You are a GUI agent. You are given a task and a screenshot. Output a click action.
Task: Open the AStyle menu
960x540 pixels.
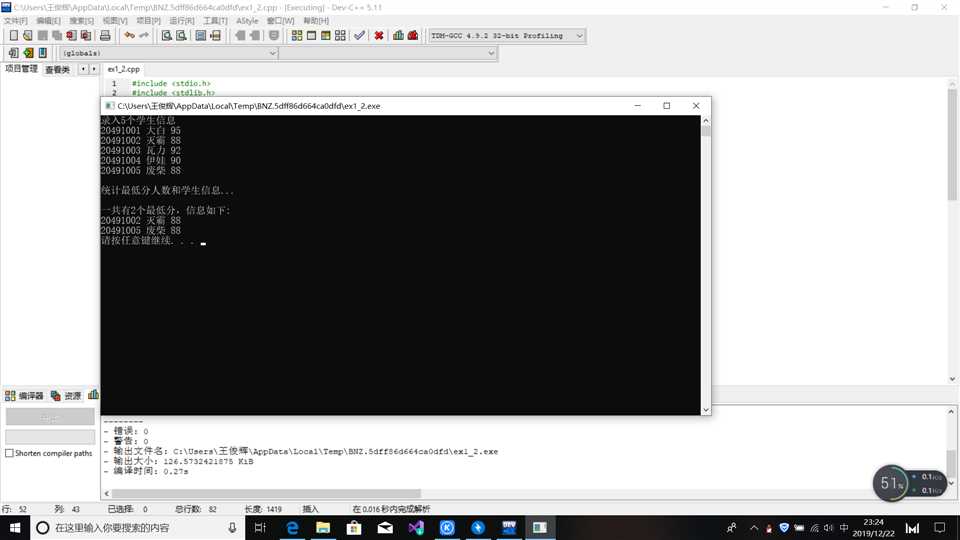[247, 21]
